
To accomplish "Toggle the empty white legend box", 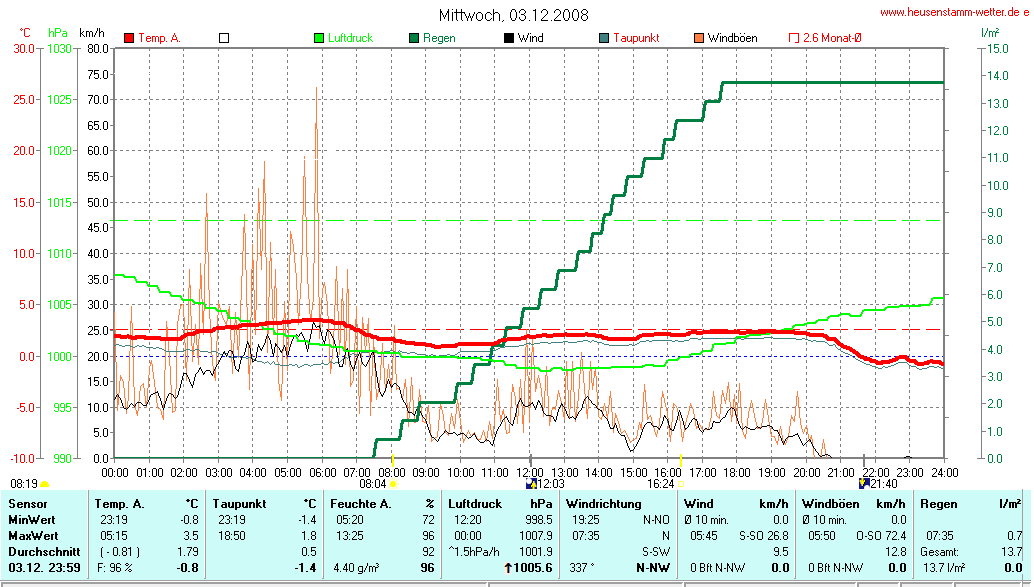I will [224, 38].
